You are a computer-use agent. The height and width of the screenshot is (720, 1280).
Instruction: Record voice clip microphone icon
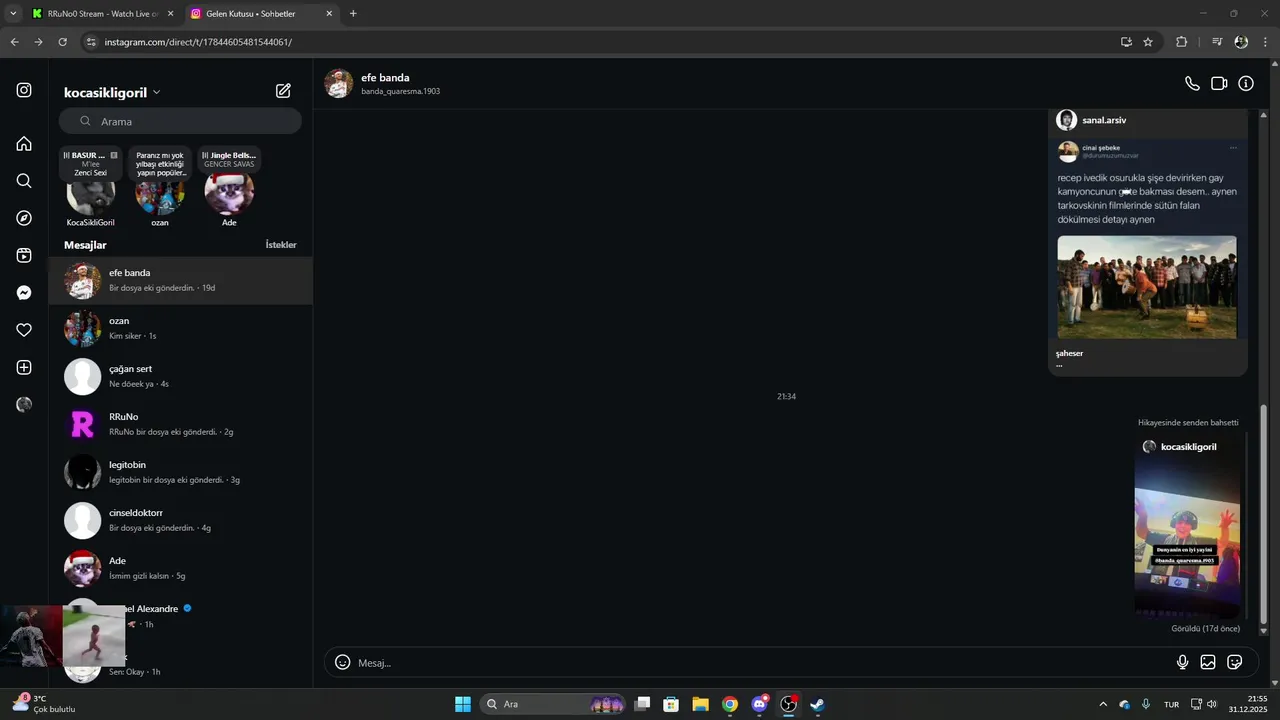[1183, 662]
